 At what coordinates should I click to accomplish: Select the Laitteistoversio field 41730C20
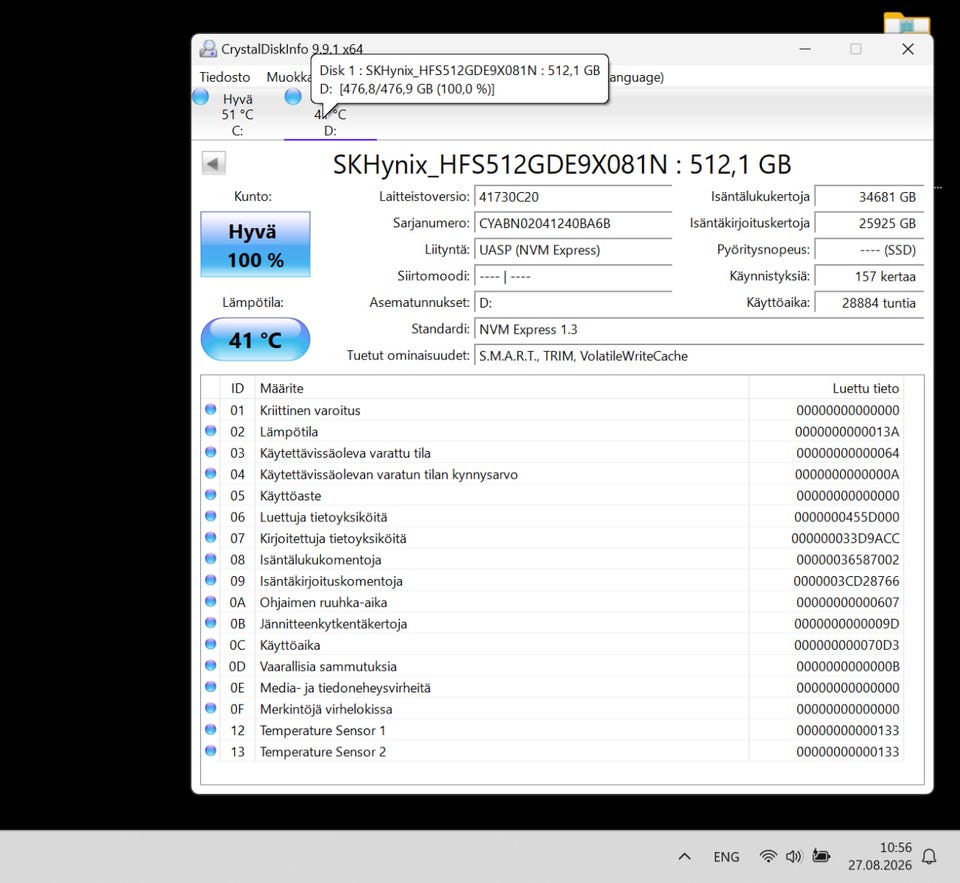(x=572, y=197)
